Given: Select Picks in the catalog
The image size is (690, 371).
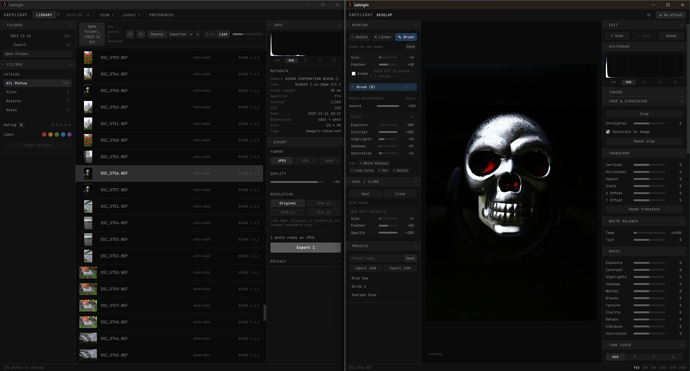Looking at the screenshot, I should 37,92.
